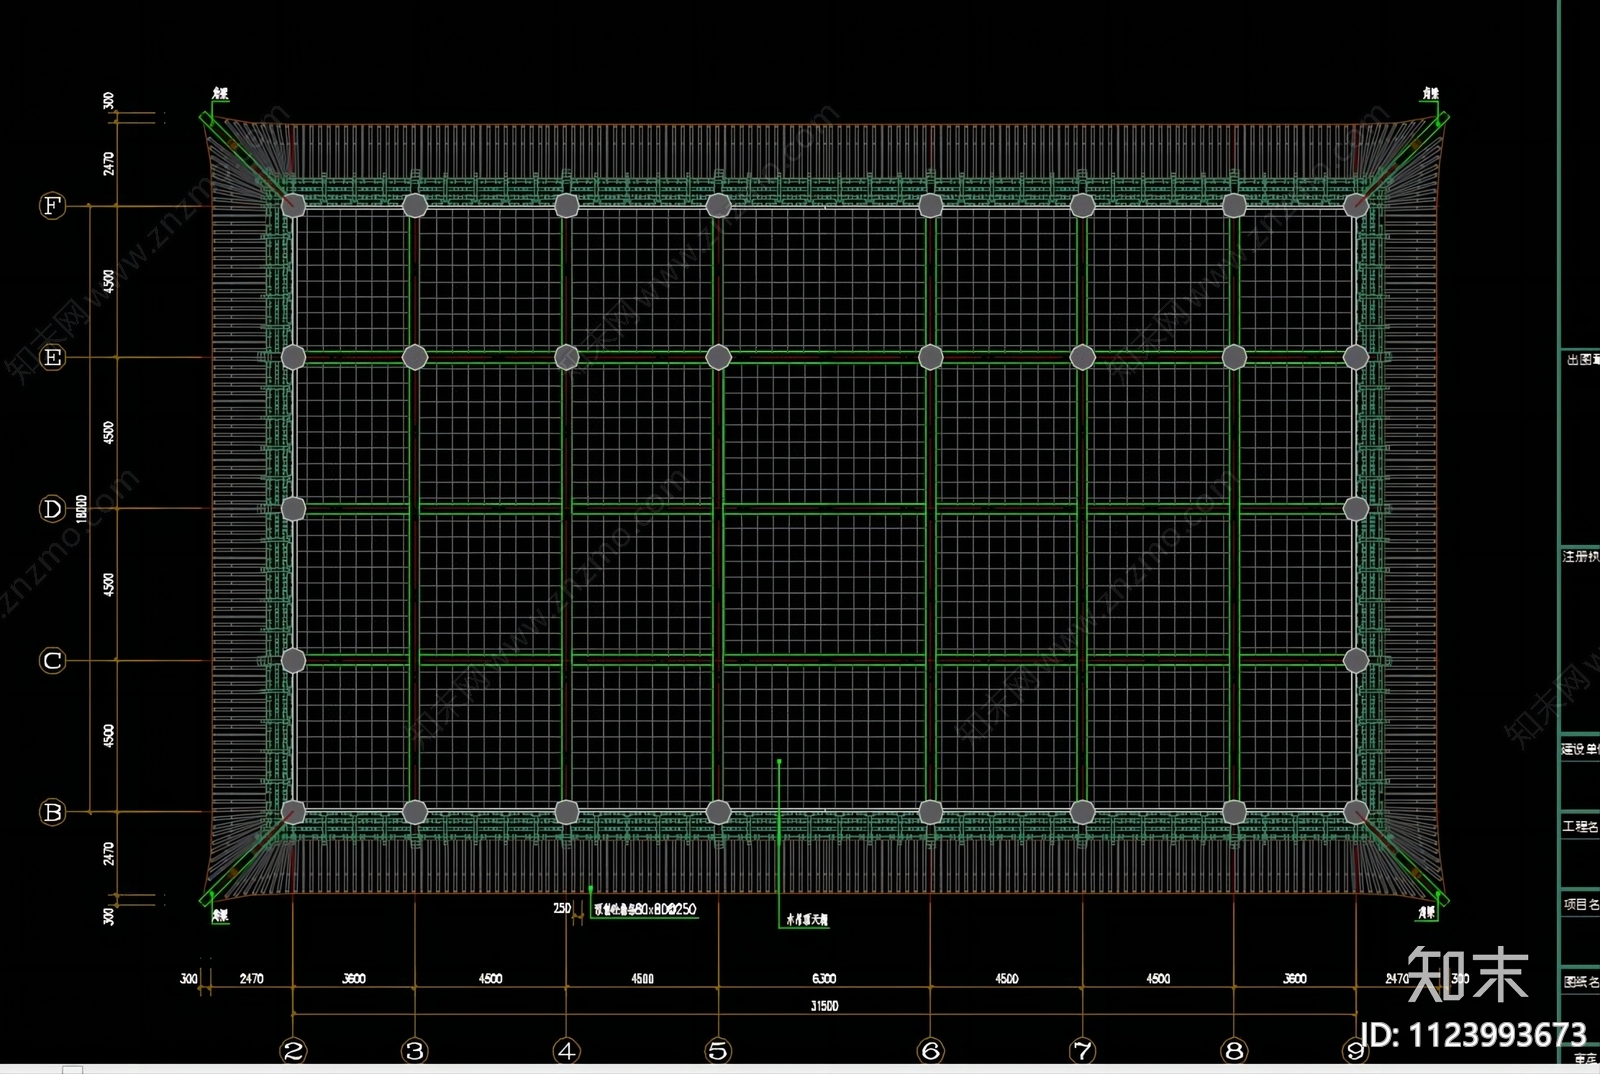Pick the grid bubble numbered 6
Image resolution: width=1600 pixels, height=1074 pixels.
tap(931, 1051)
